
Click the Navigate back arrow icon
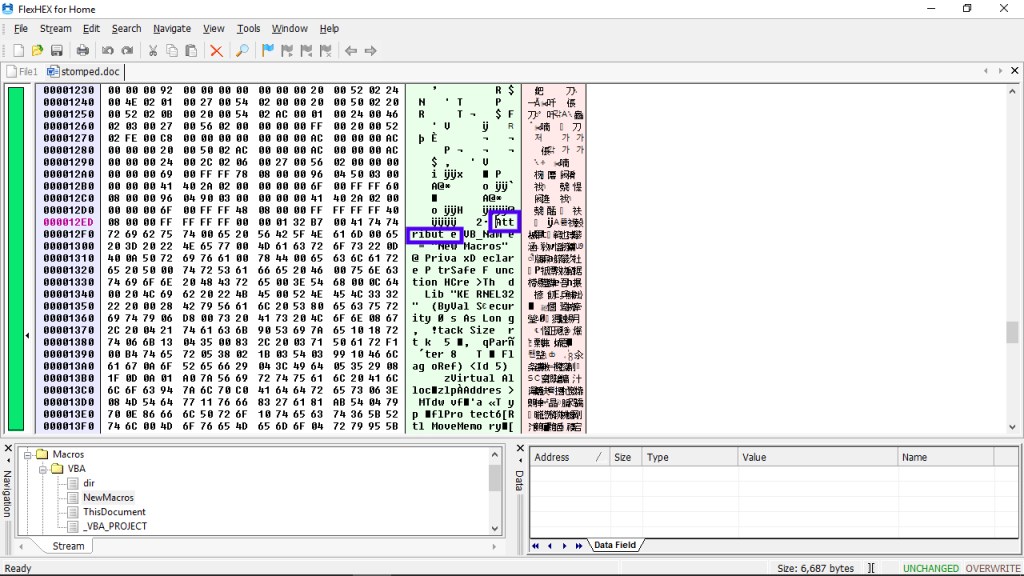pyautogui.click(x=351, y=51)
